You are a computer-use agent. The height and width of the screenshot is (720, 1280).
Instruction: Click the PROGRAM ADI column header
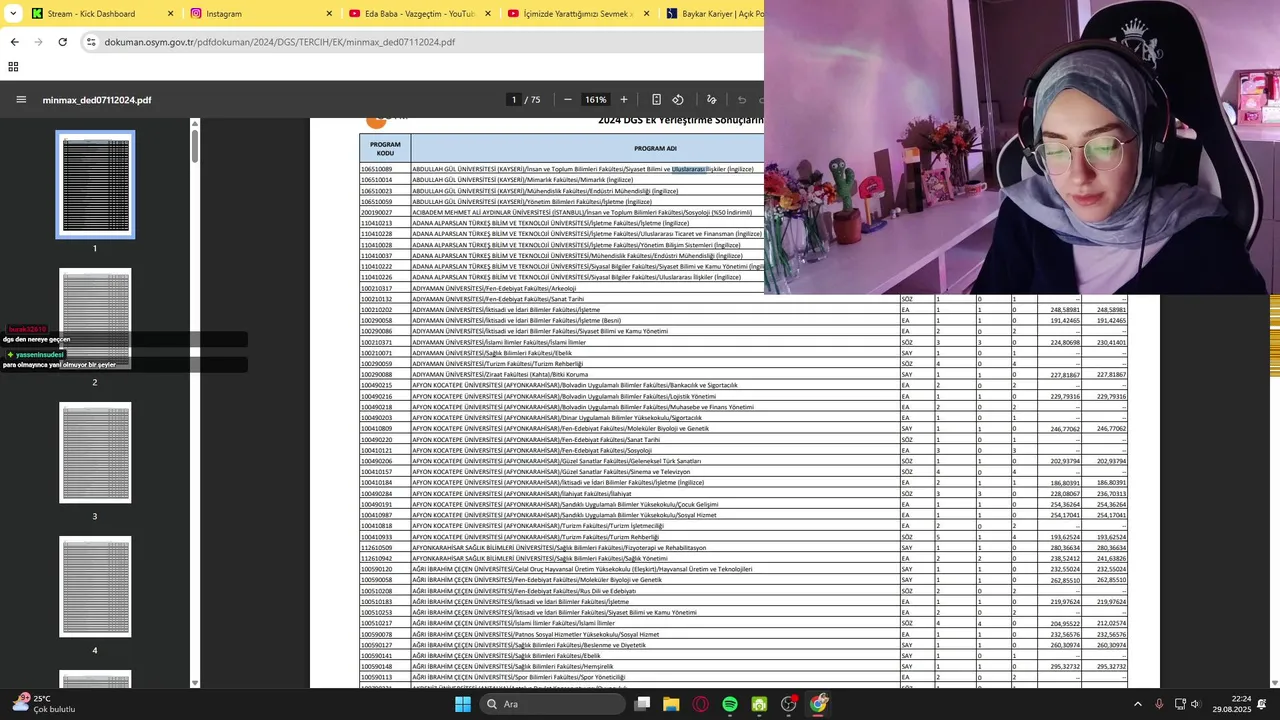point(656,148)
